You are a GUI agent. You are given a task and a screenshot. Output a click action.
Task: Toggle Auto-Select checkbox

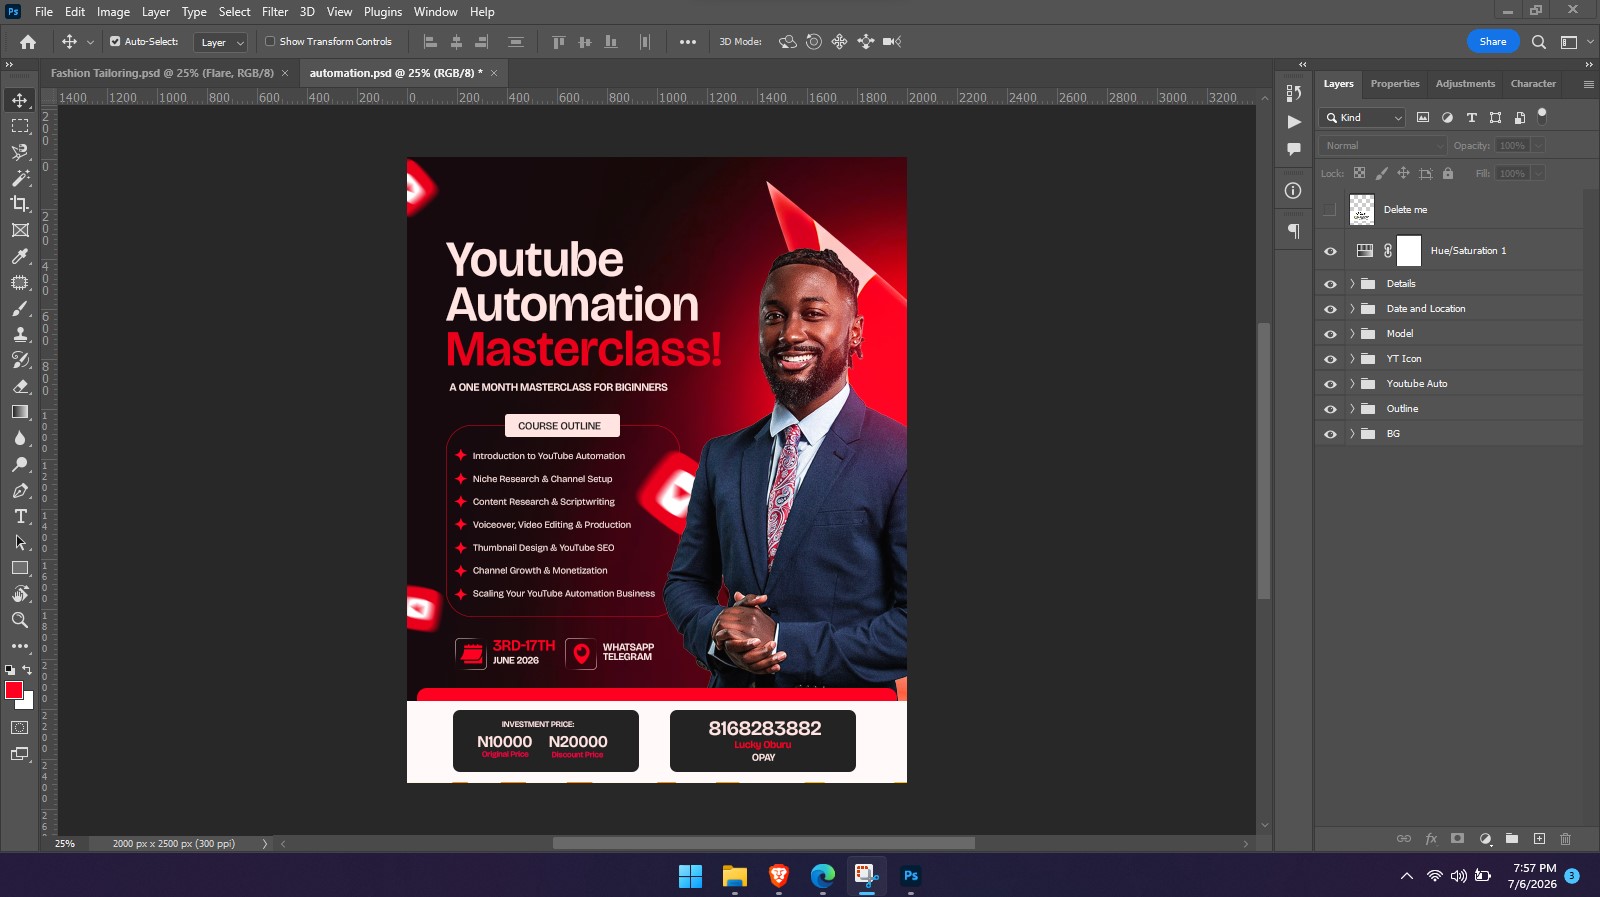pyautogui.click(x=115, y=42)
